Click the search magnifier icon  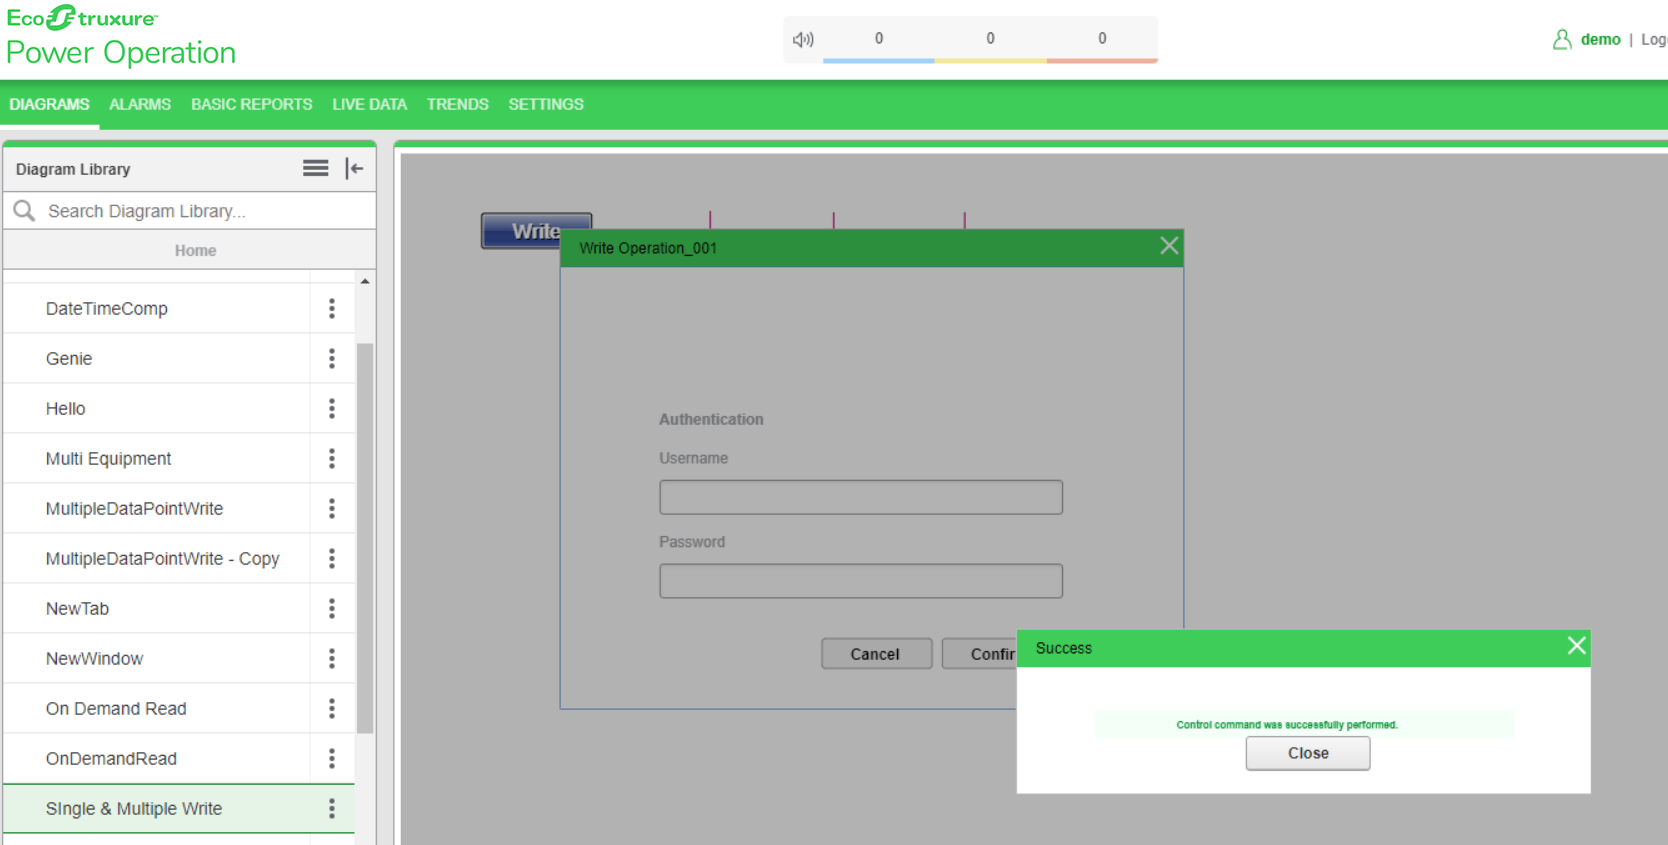[x=25, y=211]
